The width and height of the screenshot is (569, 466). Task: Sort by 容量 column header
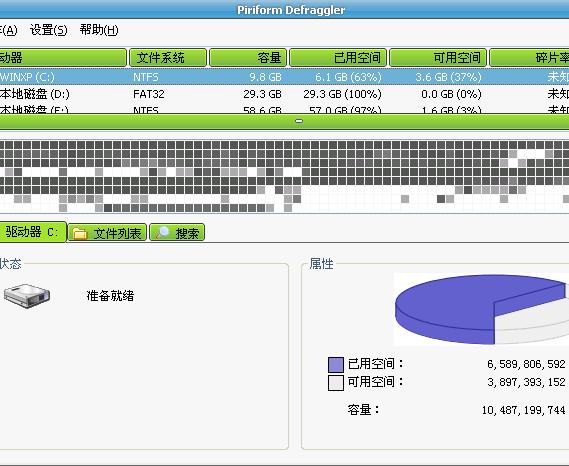(248, 58)
